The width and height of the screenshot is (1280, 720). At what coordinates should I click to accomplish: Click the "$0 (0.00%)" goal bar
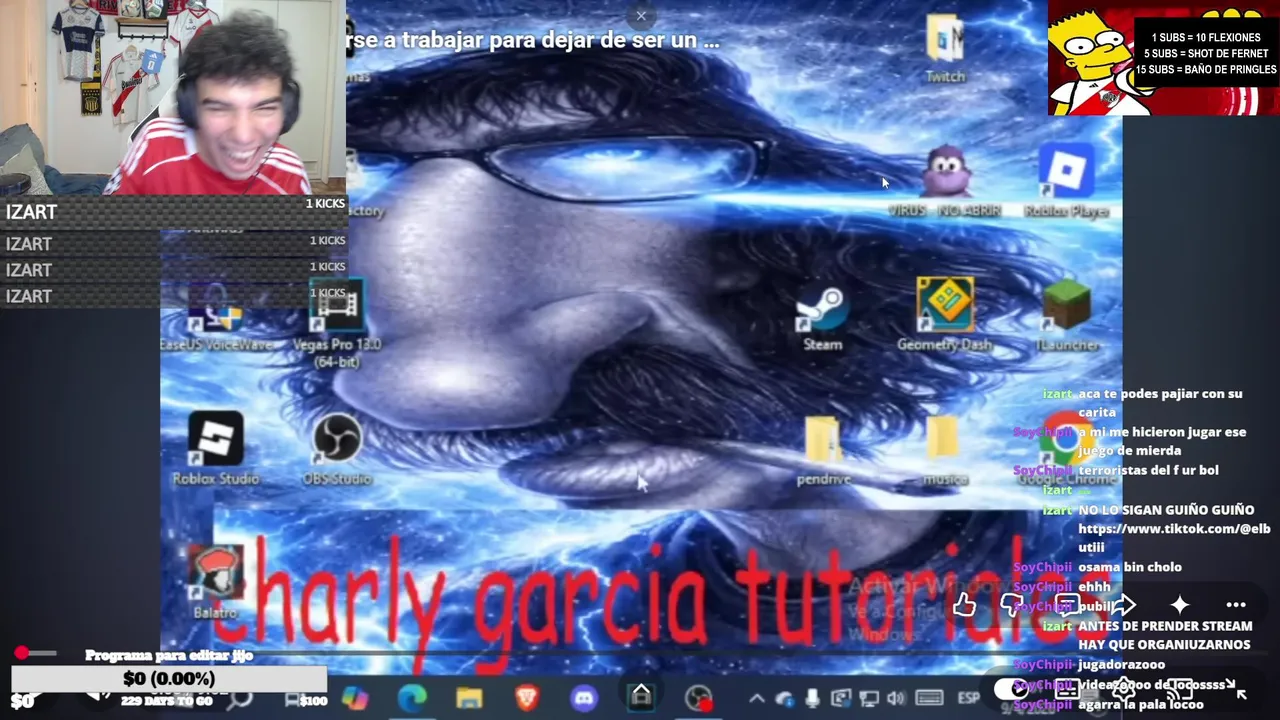tap(169, 678)
